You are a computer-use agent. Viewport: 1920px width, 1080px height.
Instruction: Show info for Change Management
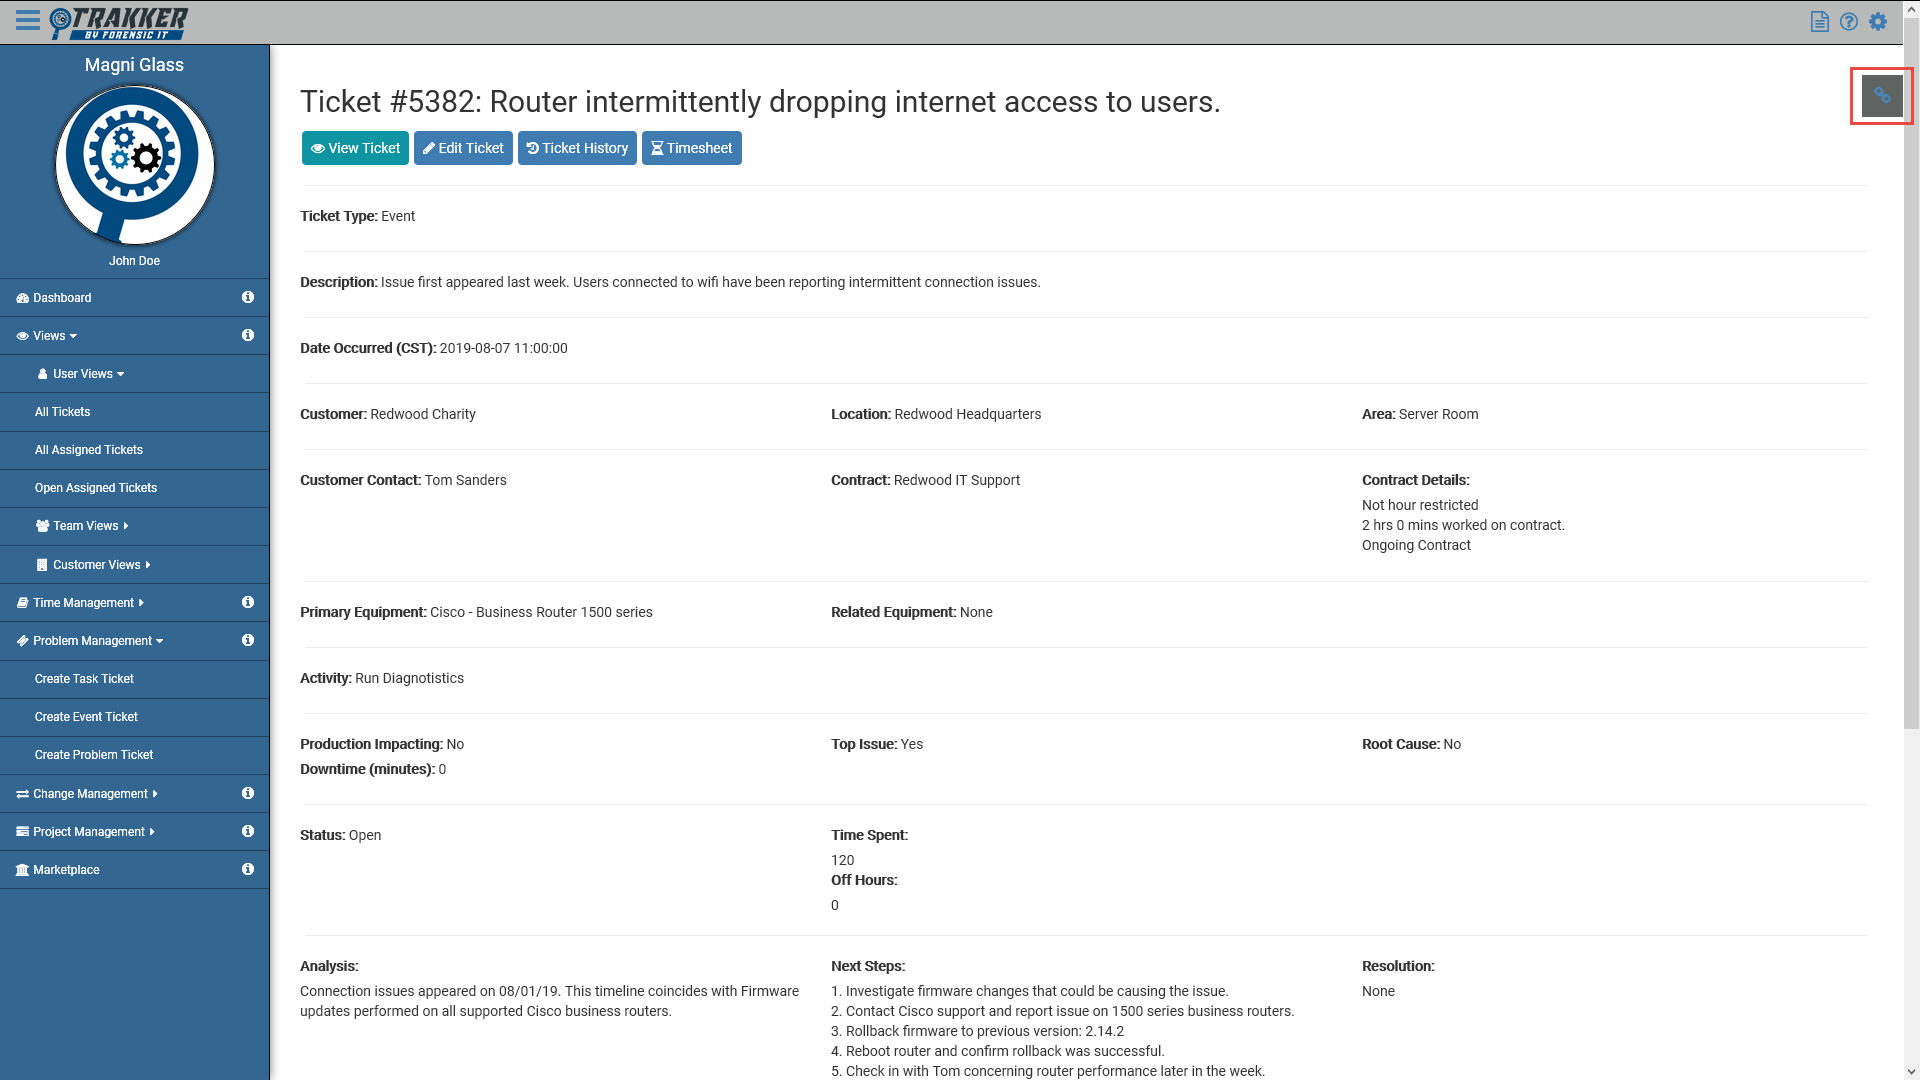pos(247,793)
